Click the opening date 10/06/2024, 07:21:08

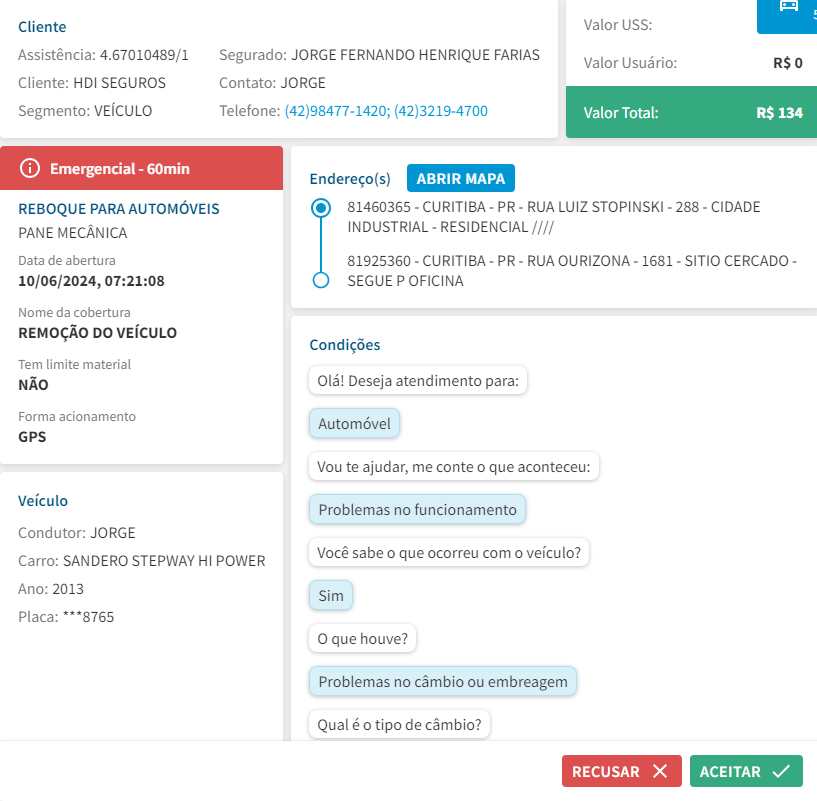(91, 281)
